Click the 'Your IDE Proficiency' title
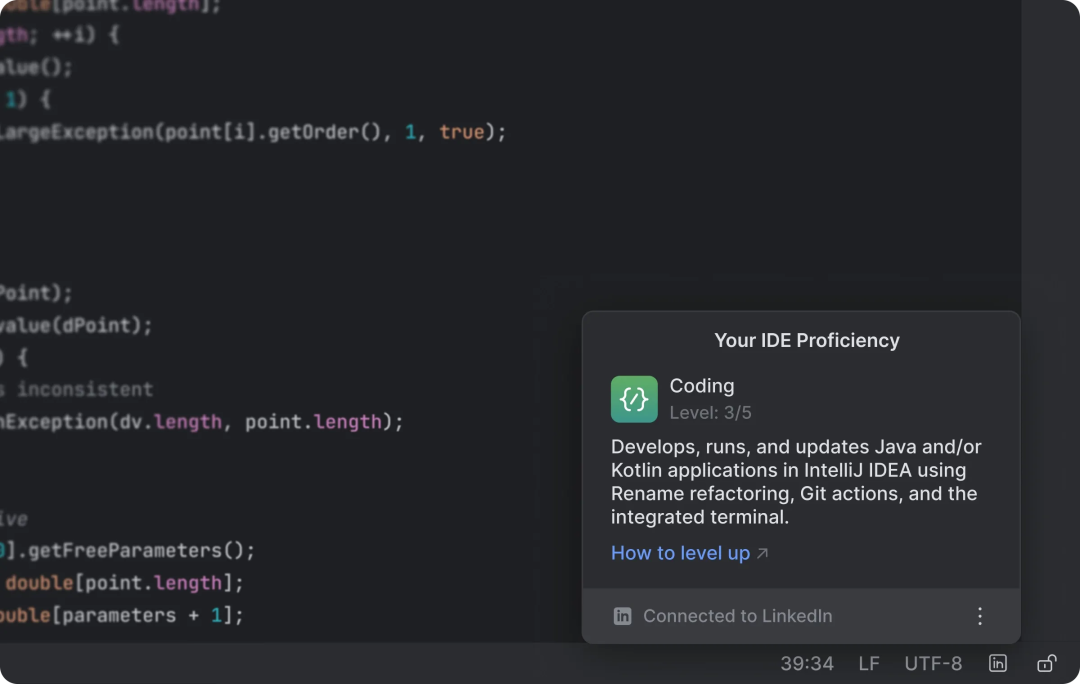 (807, 340)
